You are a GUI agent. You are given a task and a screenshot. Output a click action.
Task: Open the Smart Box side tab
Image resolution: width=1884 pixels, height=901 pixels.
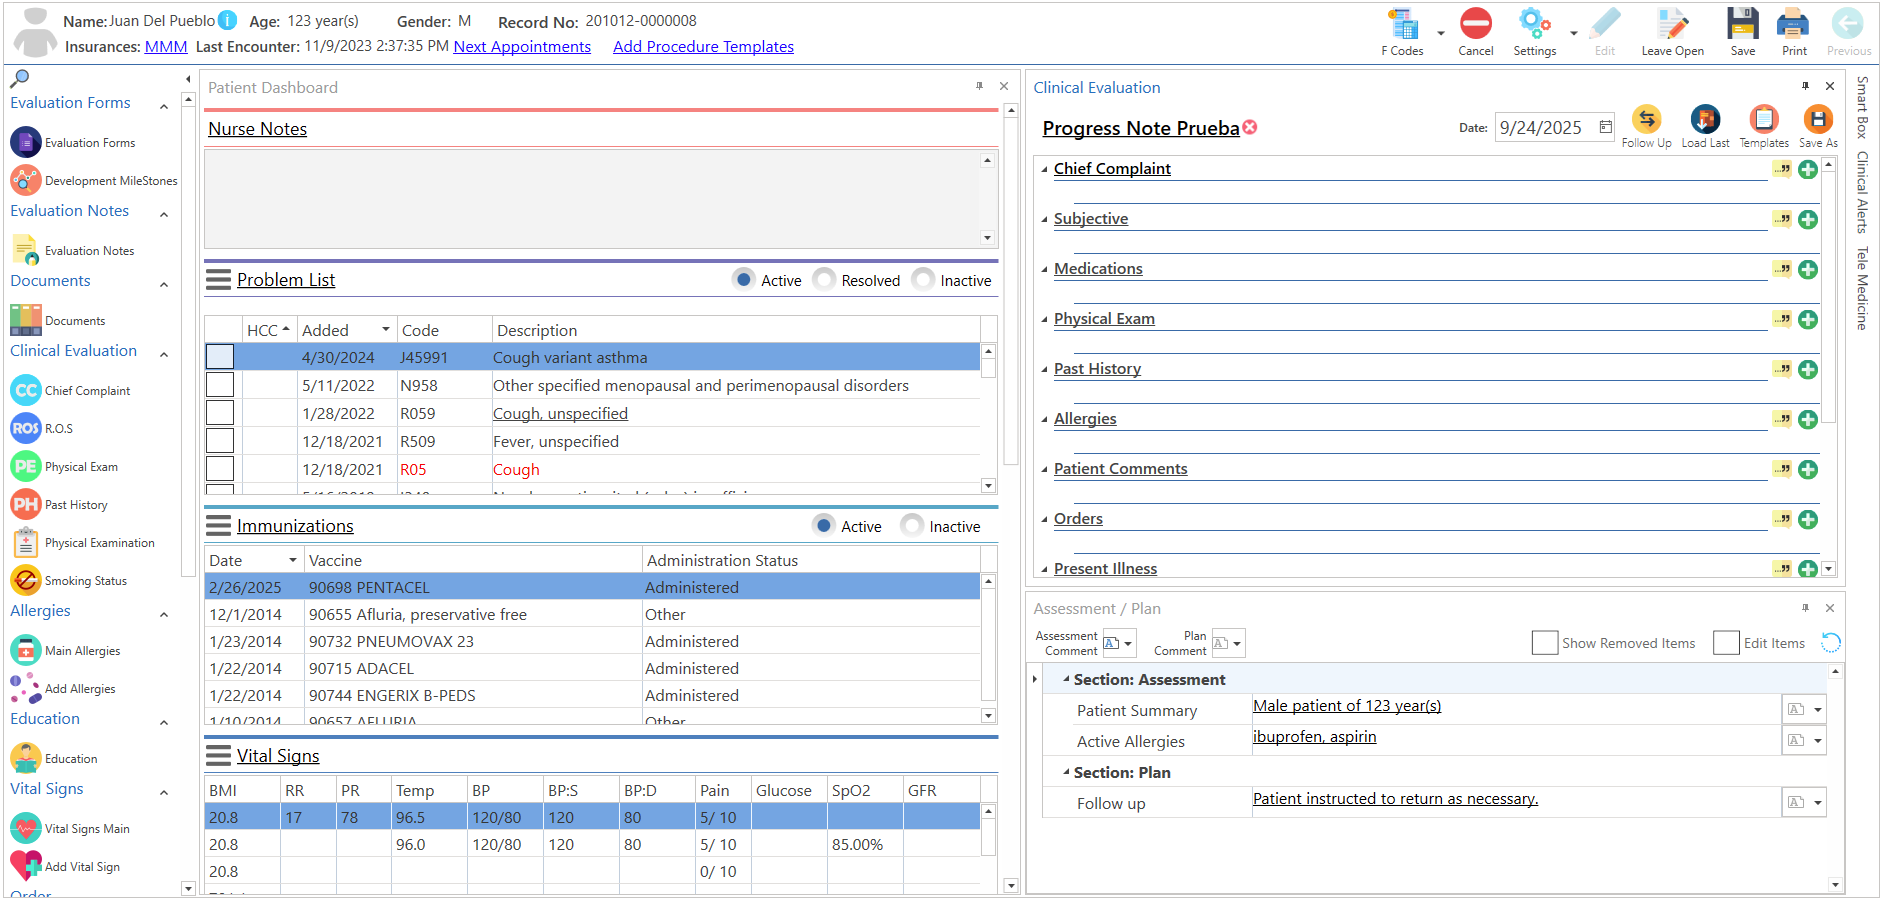1862,107
